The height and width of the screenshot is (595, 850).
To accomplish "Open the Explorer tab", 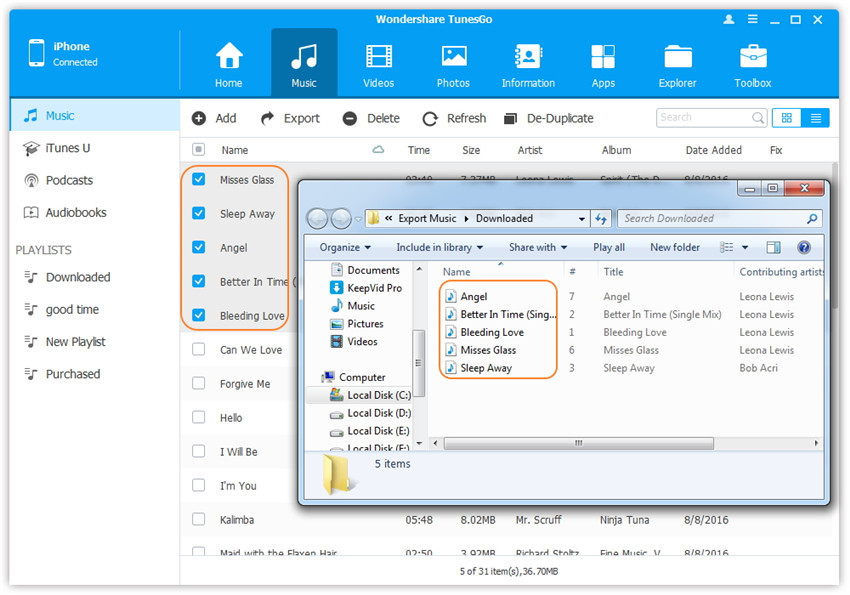I will 678,64.
